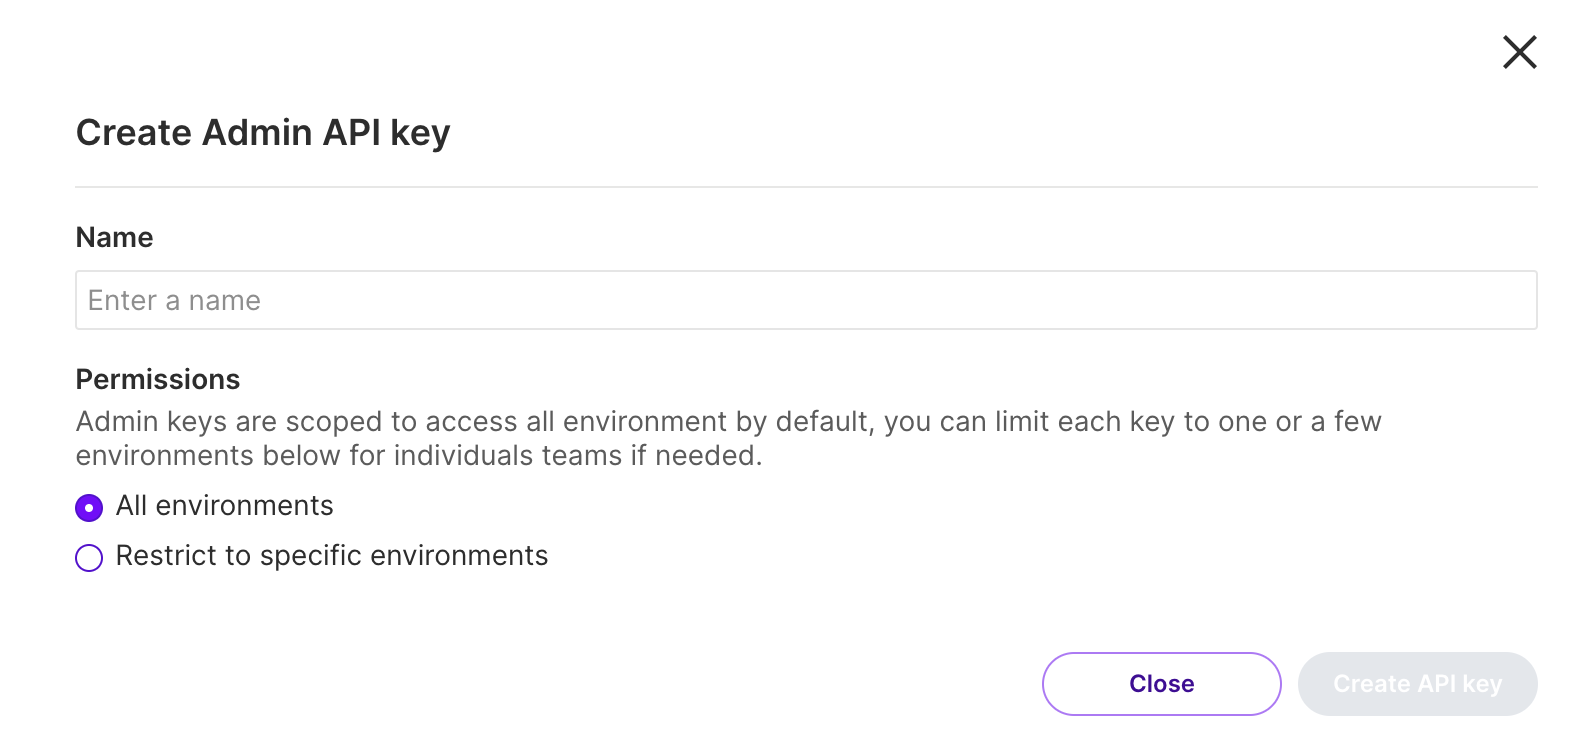Click into the Name text field
Image resolution: width=1584 pixels, height=750 pixels.
805,300
